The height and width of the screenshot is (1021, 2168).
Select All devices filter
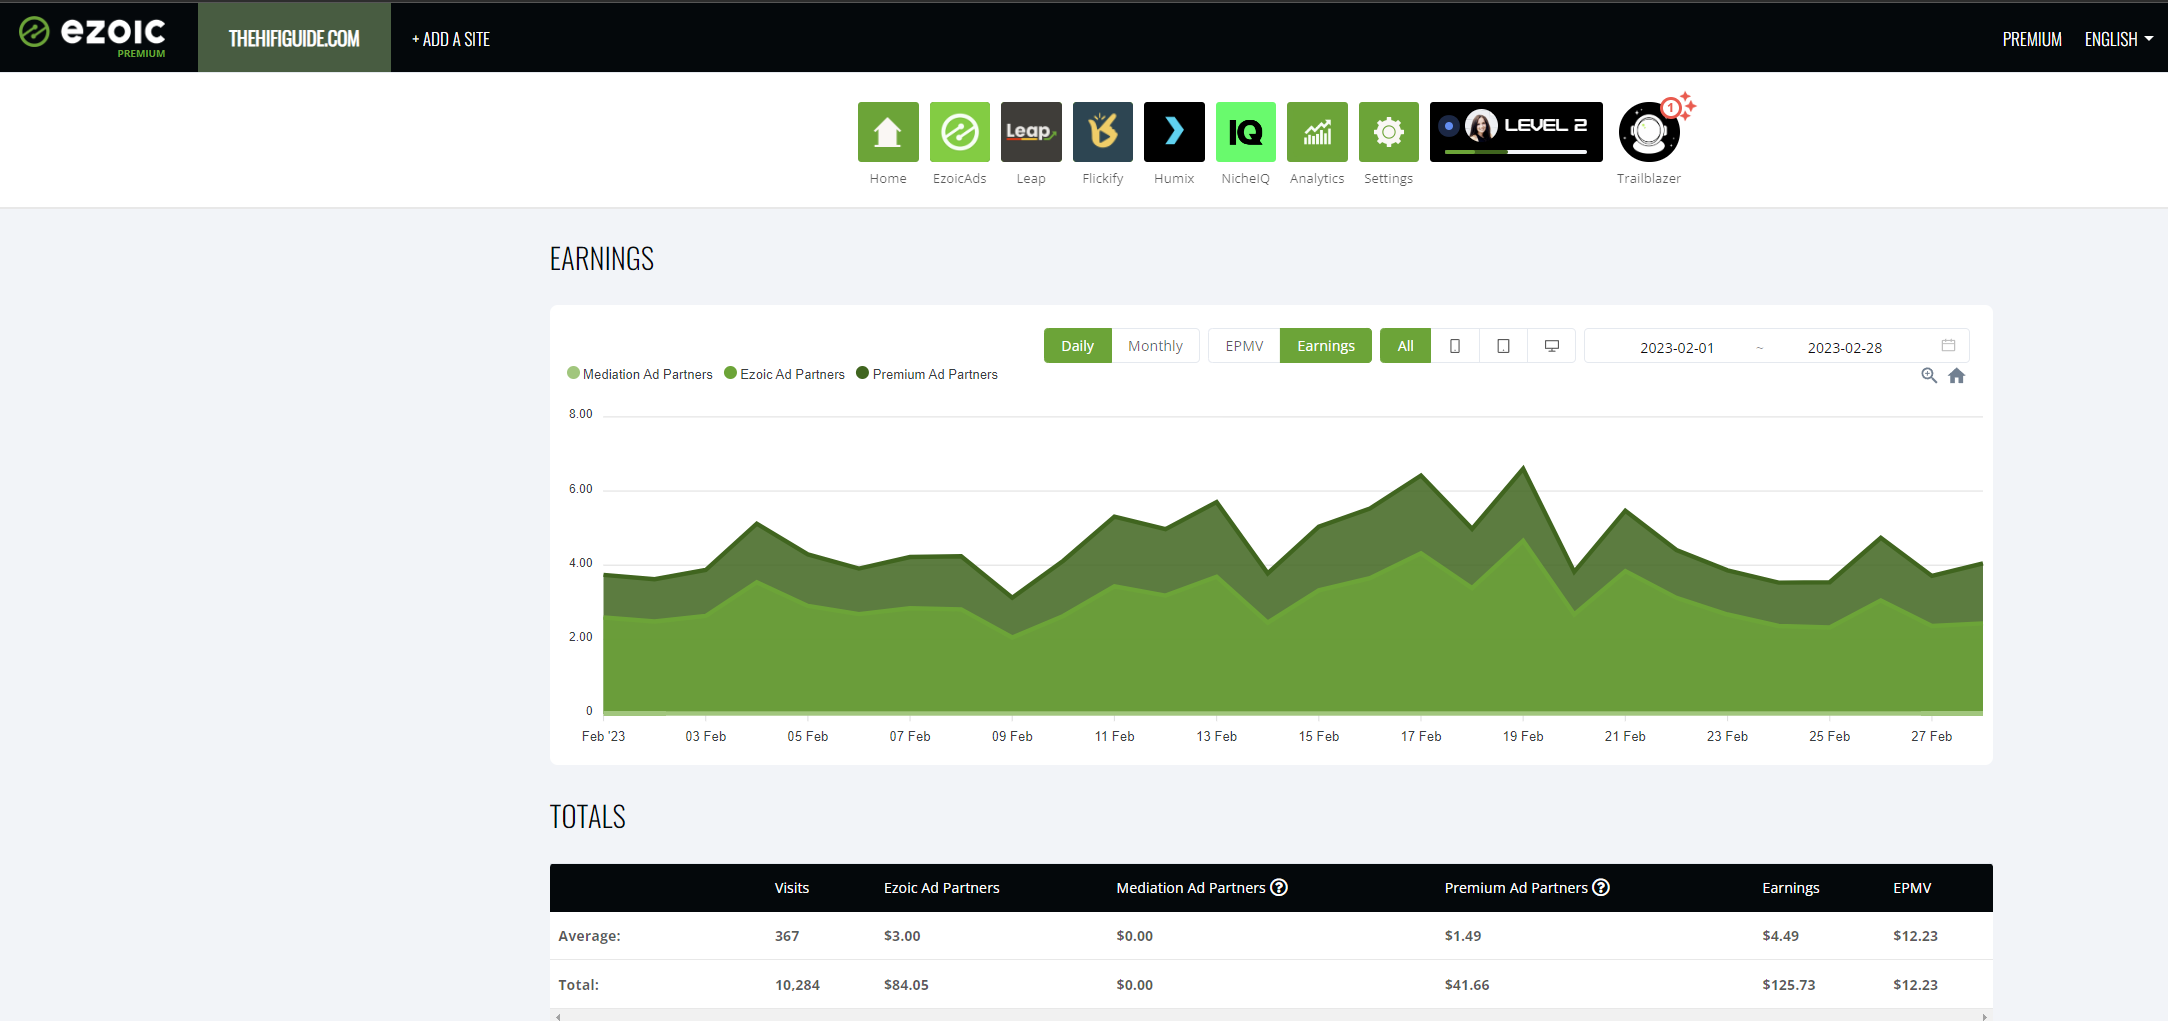[1405, 346]
